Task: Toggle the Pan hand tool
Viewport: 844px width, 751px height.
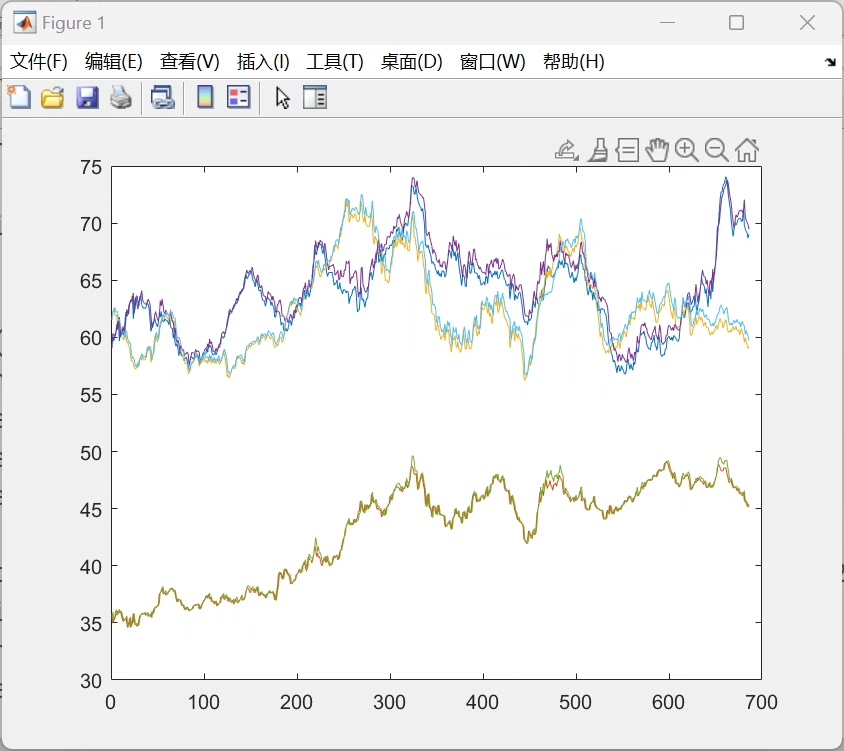Action: [x=657, y=150]
